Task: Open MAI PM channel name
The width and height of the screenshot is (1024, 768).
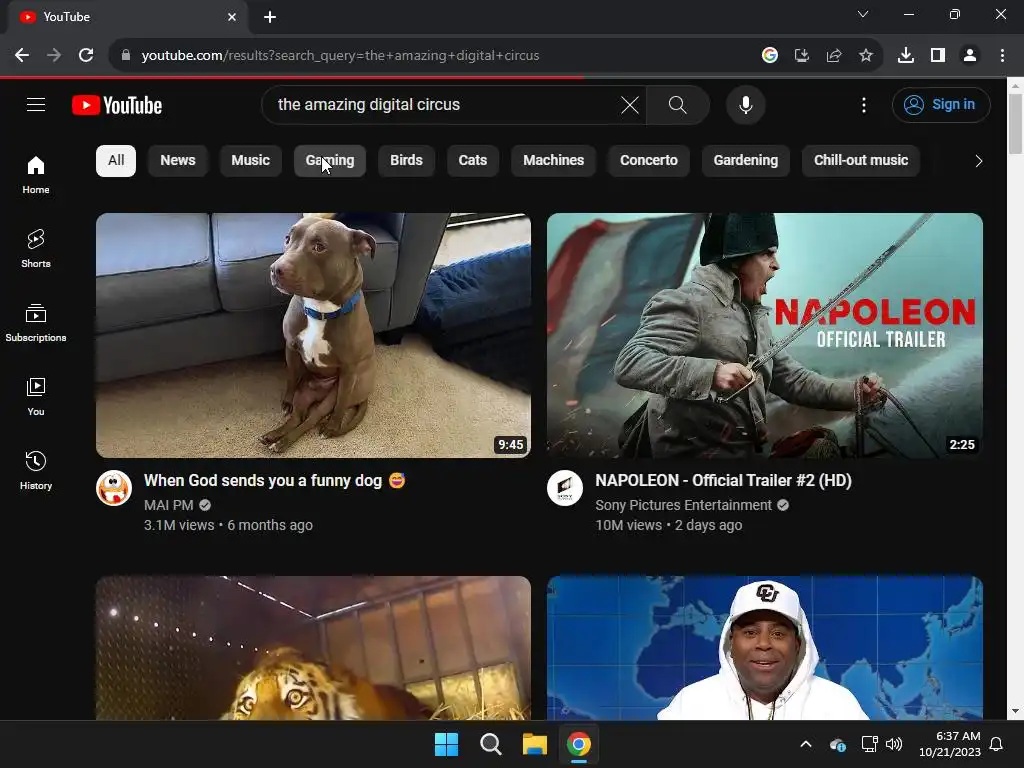Action: click(168, 505)
